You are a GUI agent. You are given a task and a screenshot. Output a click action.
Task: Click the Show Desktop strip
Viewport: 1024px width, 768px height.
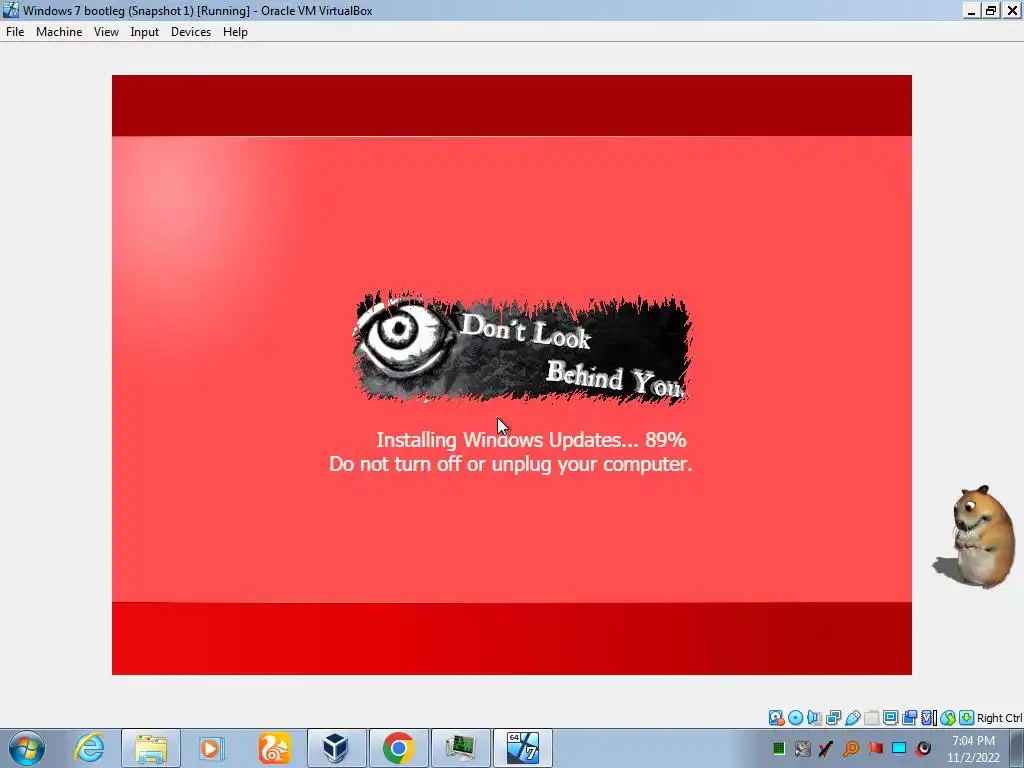pos(1017,749)
